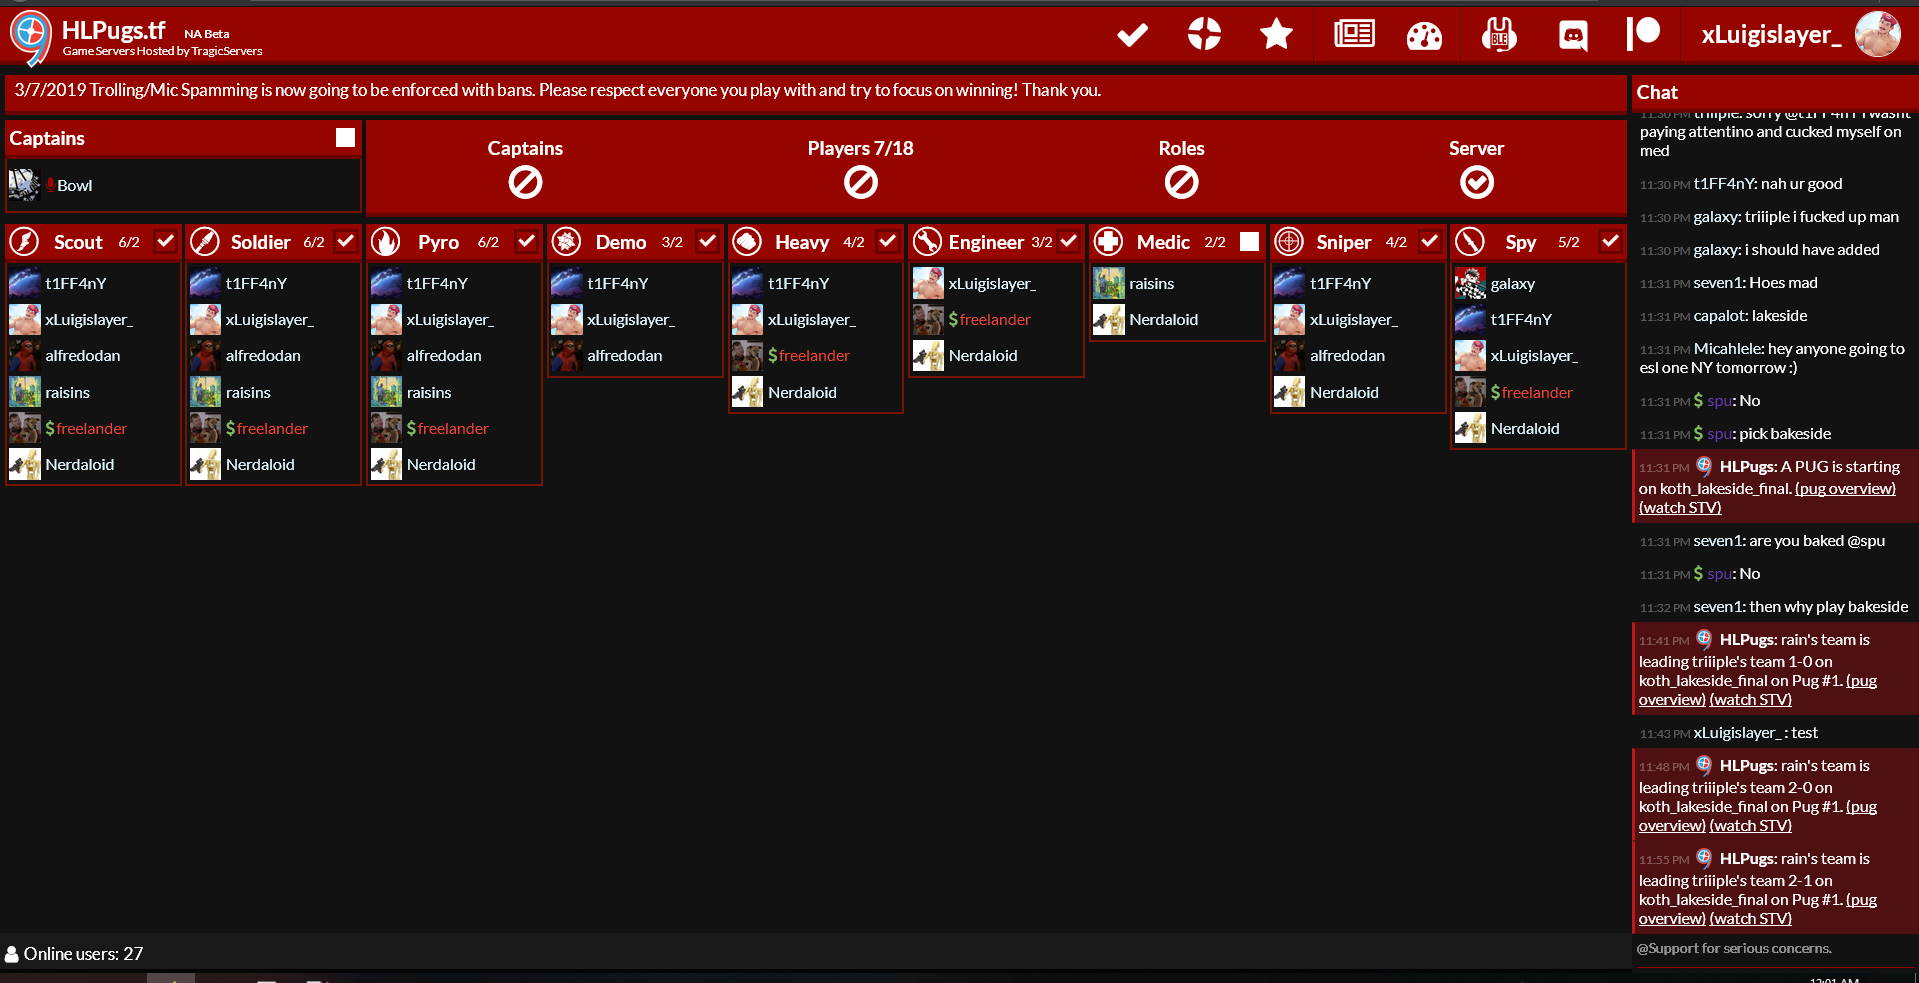Click the Heavy class icon
The image size is (1919, 983).
coord(746,242)
